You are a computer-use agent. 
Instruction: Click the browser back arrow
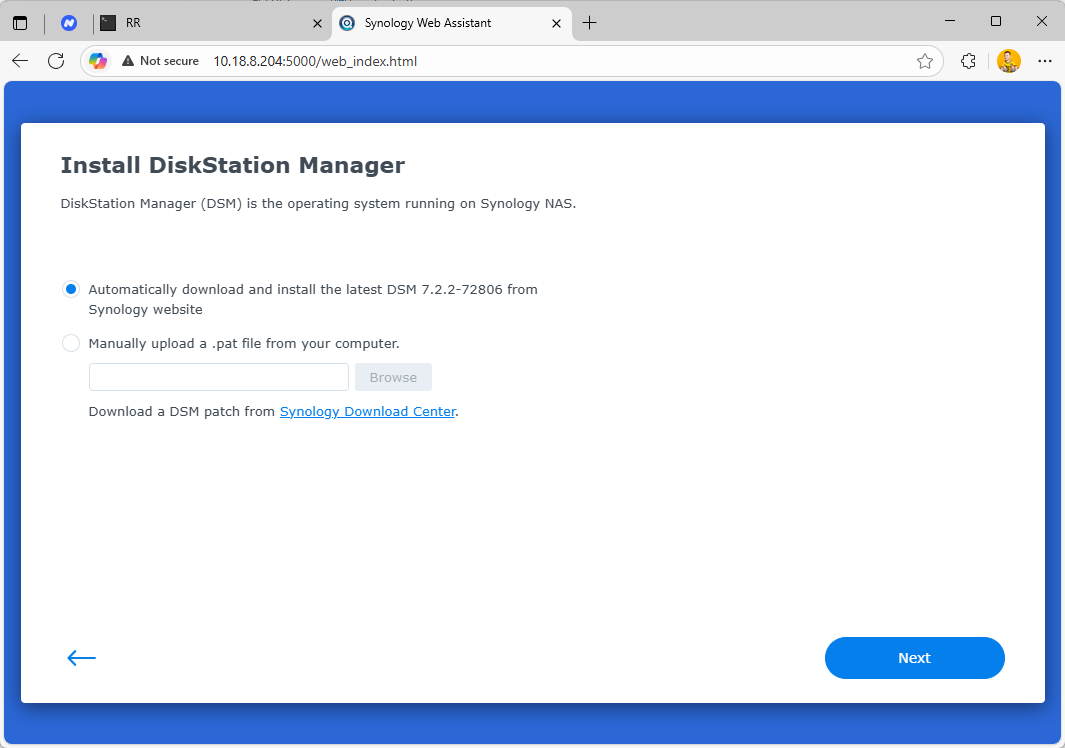click(x=20, y=61)
